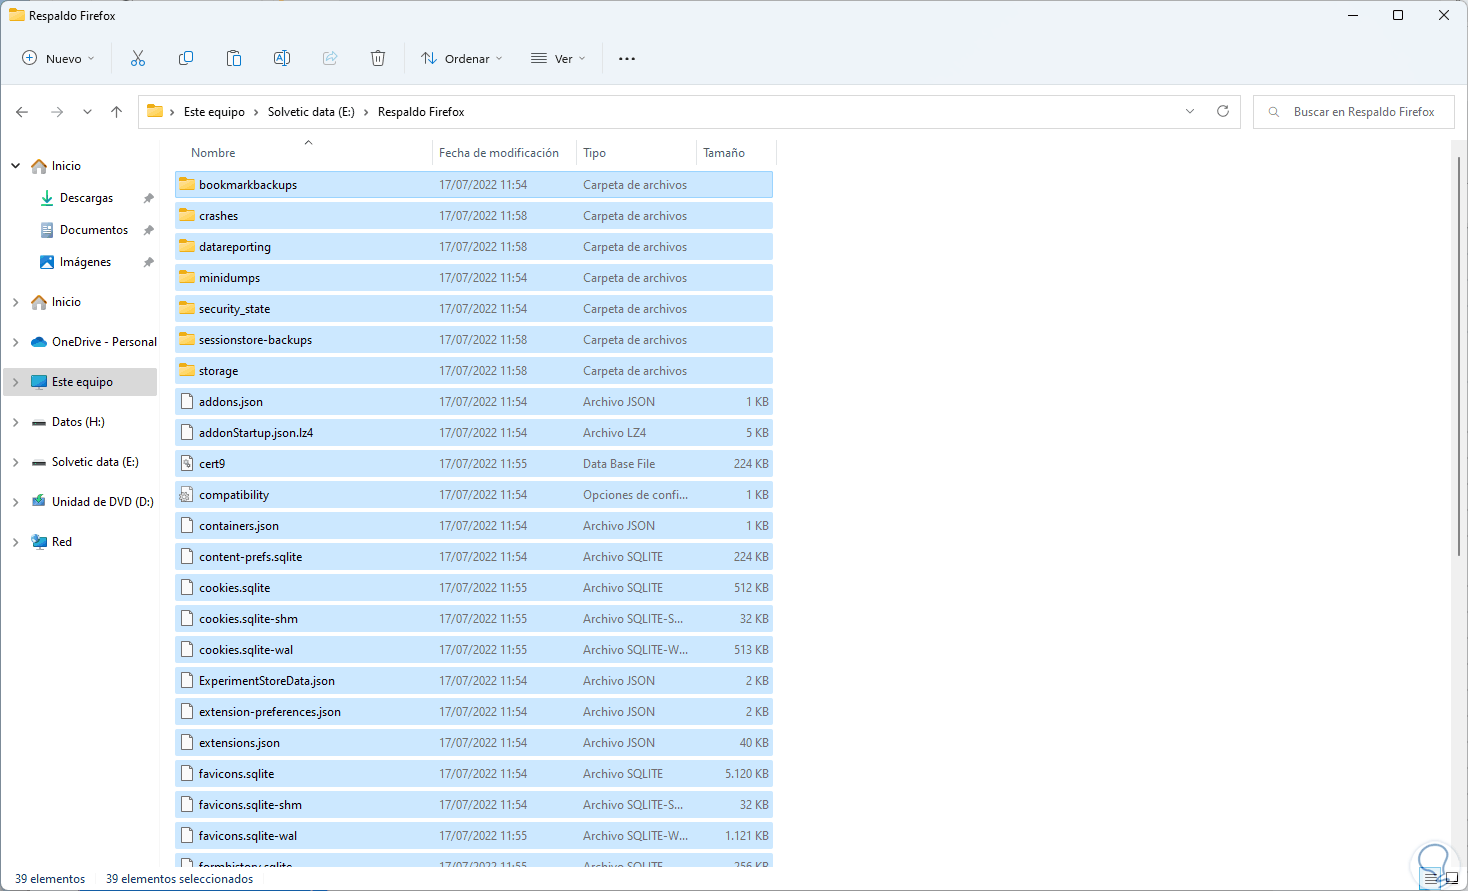Viewport: 1468px width, 891px height.
Task: Click the folder icon of the crashes row
Action: 187,215
